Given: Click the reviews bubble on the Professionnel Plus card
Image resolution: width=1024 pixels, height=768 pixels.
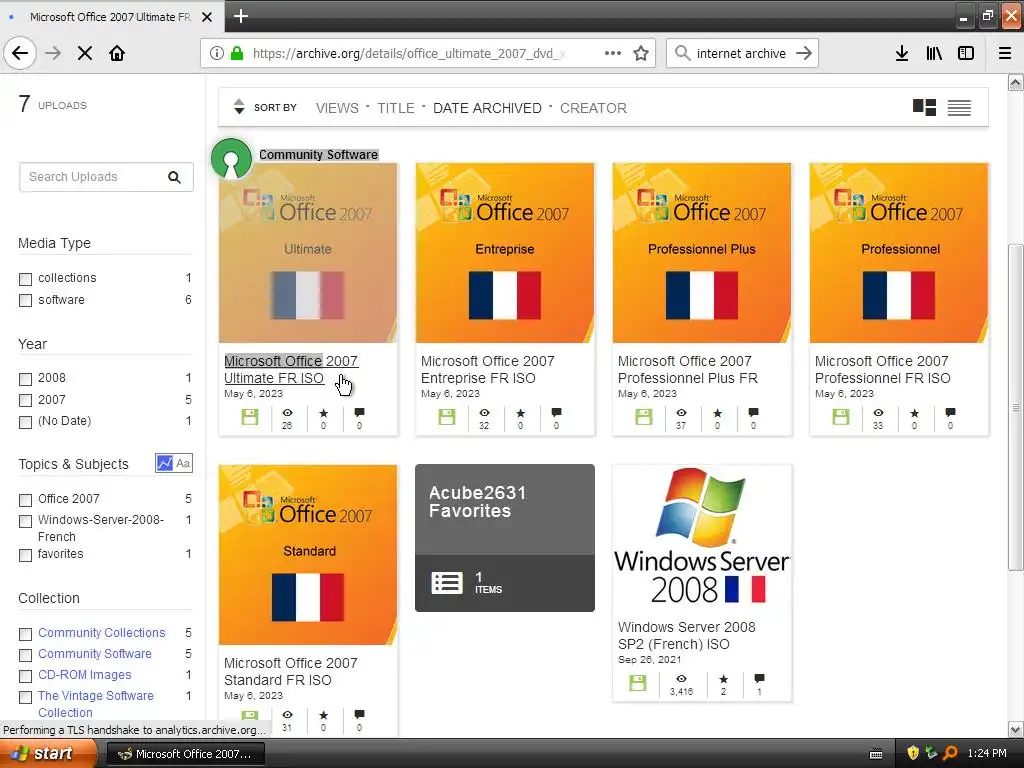Looking at the screenshot, I should pyautogui.click(x=753, y=413).
